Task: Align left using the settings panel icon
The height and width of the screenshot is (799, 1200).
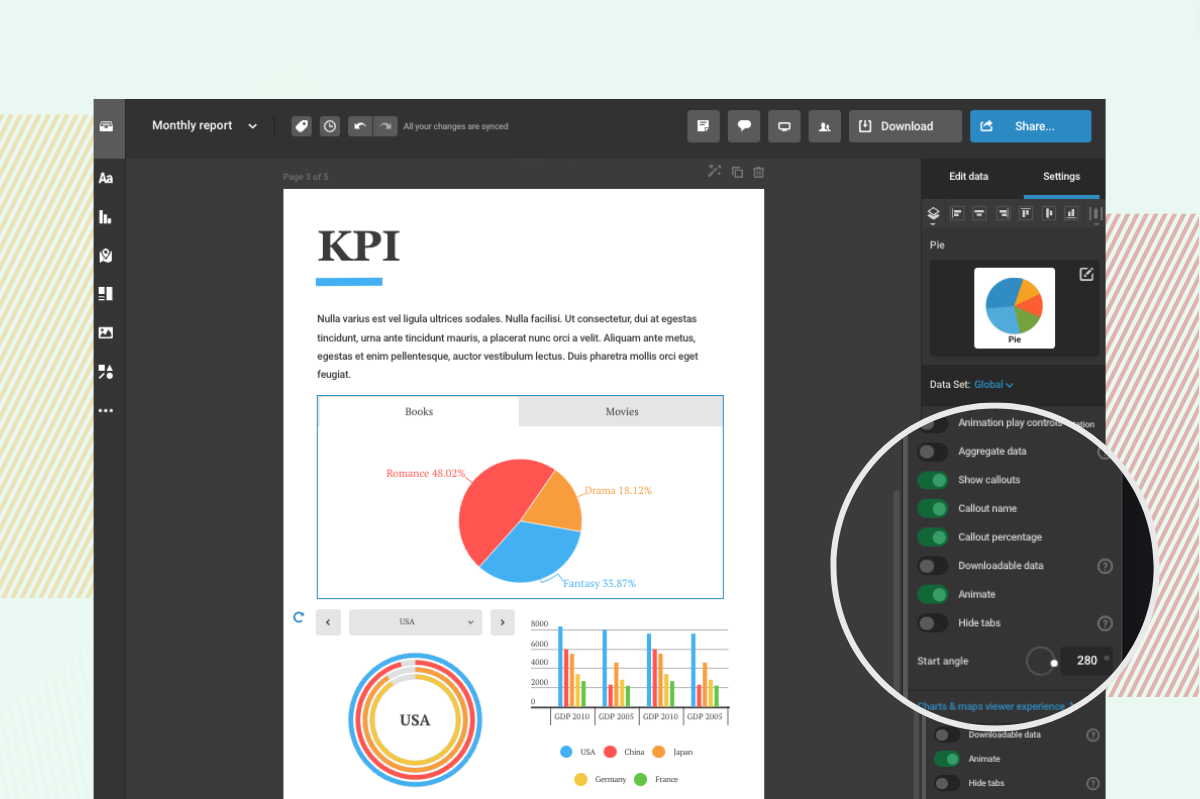Action: click(957, 213)
